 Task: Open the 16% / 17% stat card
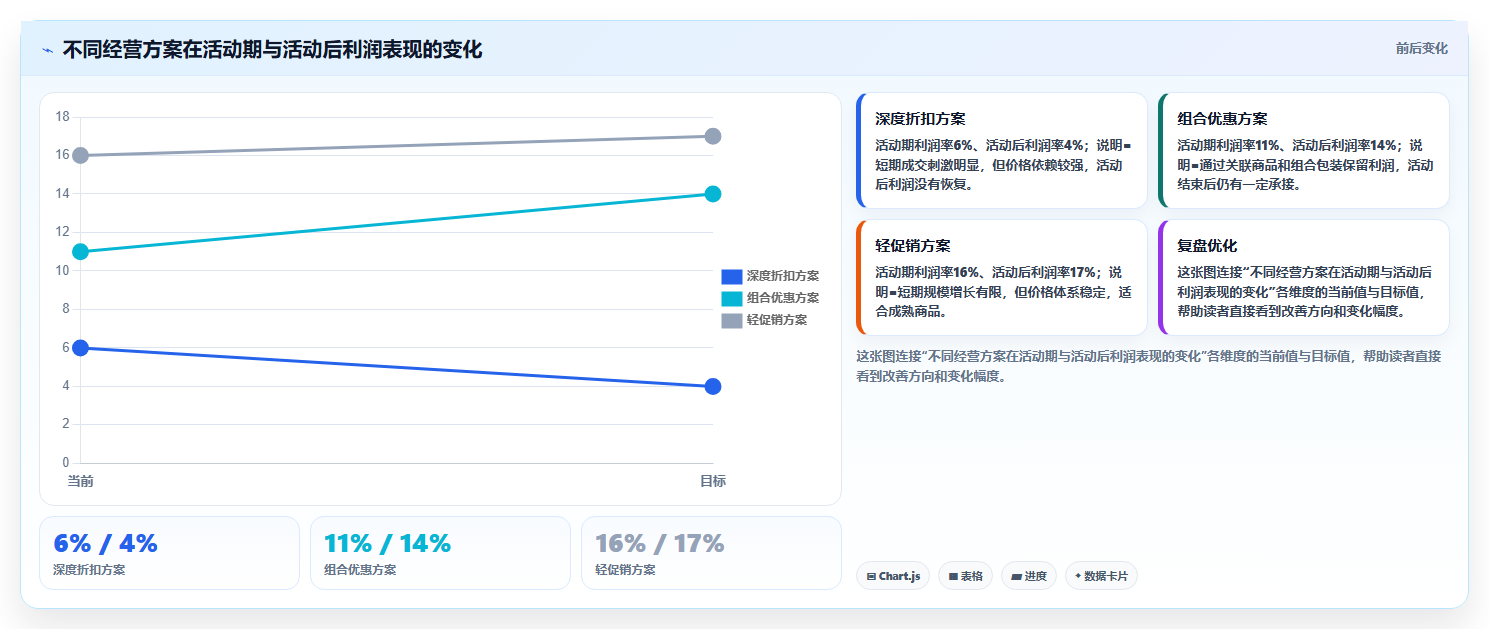[x=711, y=553]
